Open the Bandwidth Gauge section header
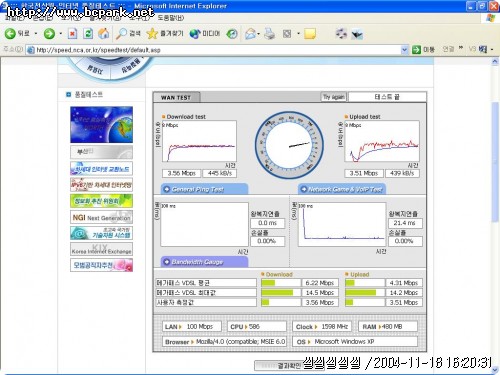 tap(204, 262)
